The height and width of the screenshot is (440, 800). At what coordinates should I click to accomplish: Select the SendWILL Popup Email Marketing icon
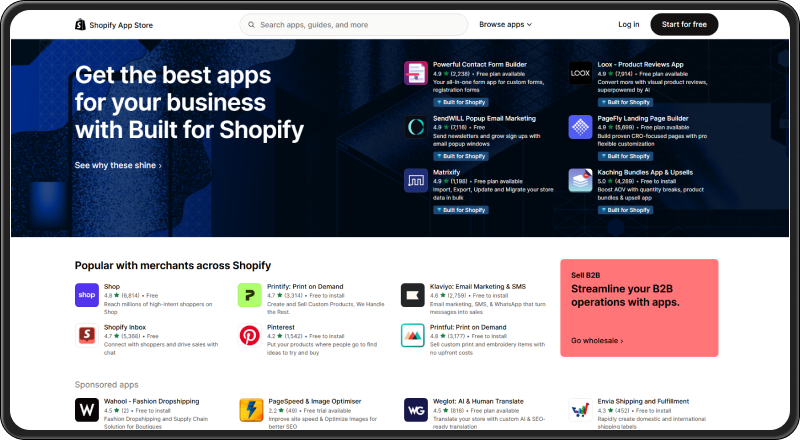tap(416, 127)
